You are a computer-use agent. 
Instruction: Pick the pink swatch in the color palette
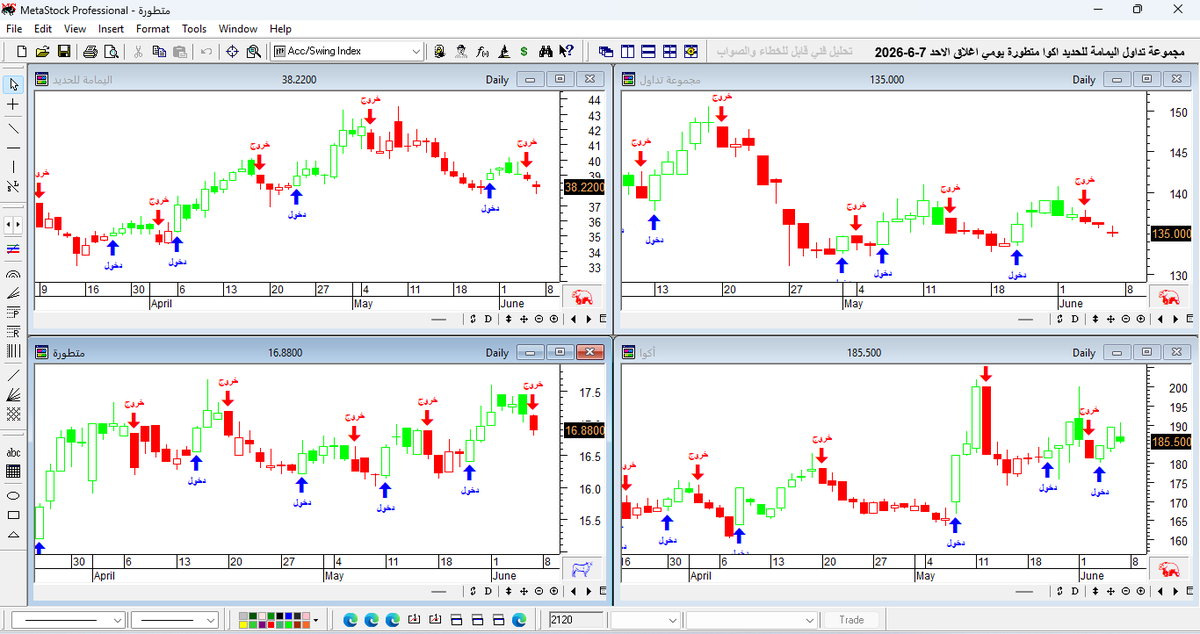(x=306, y=616)
